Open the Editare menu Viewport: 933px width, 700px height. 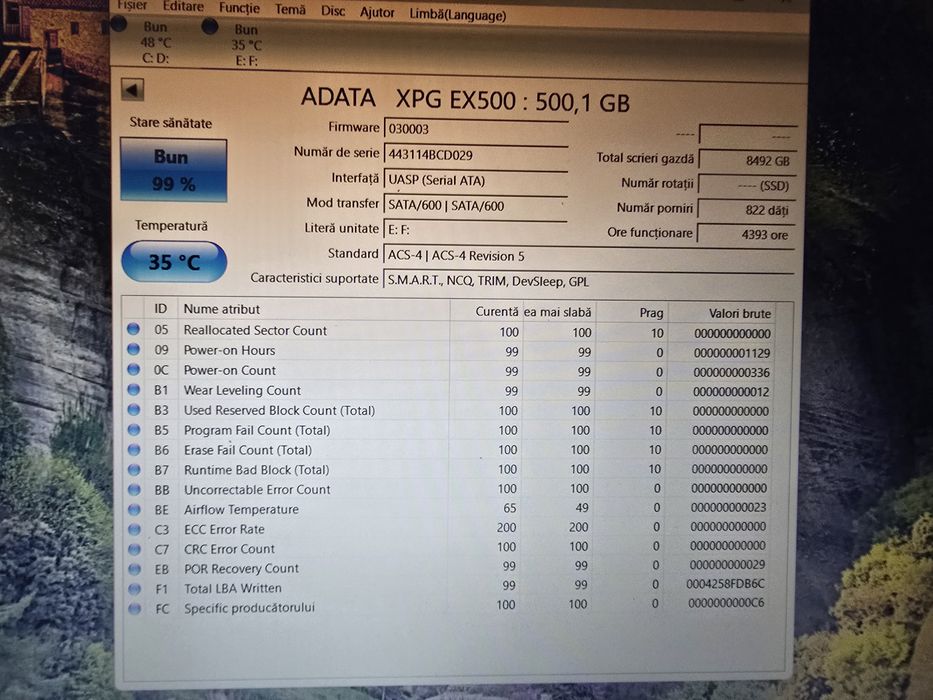click(x=183, y=7)
